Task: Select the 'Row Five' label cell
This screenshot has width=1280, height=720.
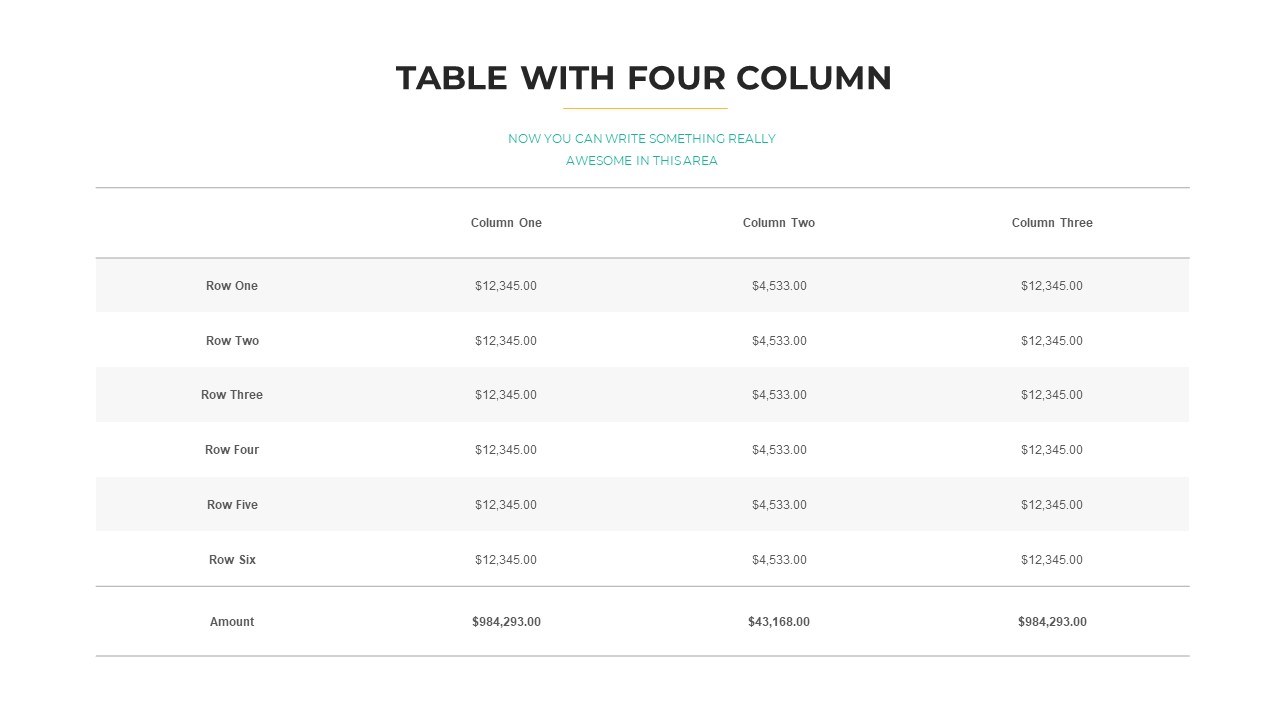Action: coord(232,505)
